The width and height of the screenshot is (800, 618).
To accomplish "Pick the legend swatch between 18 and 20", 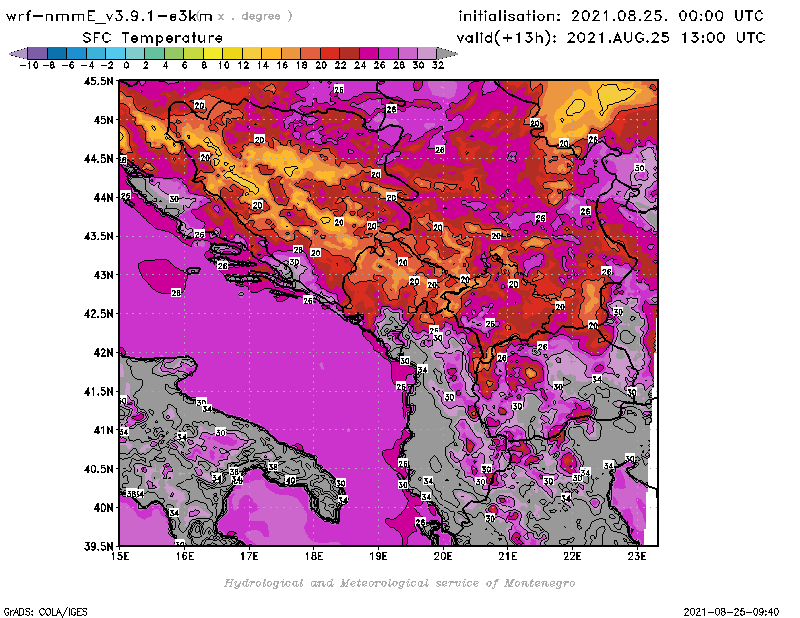I will (310, 53).
